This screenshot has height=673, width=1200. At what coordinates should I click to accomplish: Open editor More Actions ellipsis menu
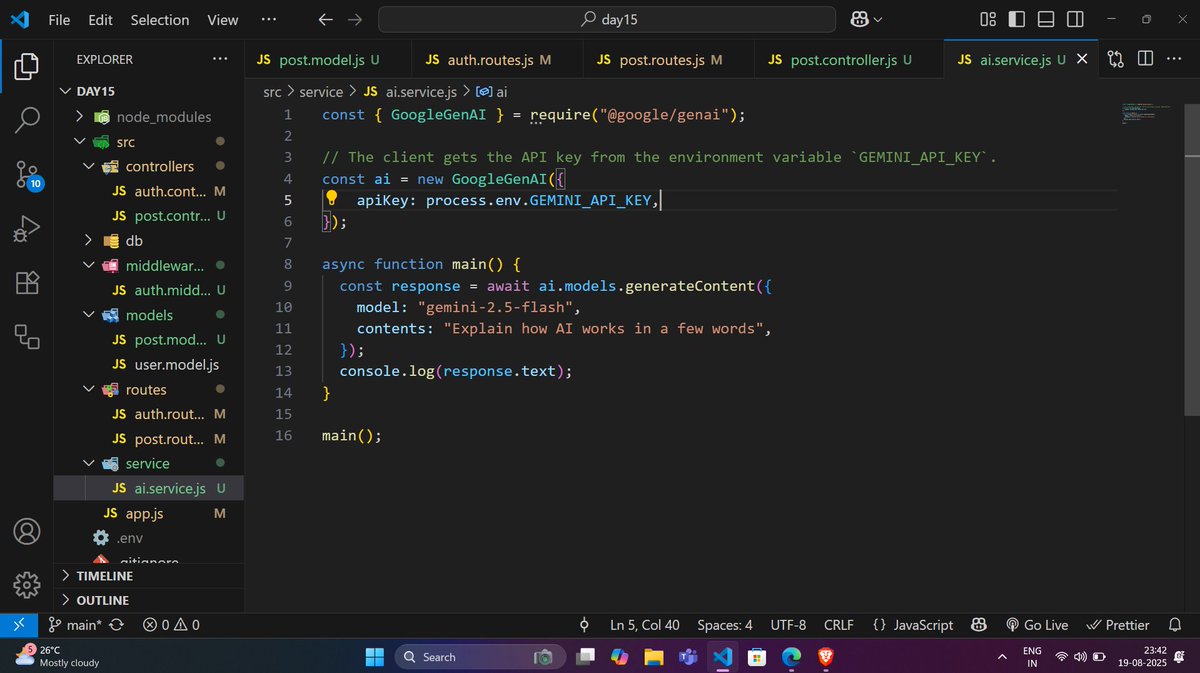tap(1174, 59)
